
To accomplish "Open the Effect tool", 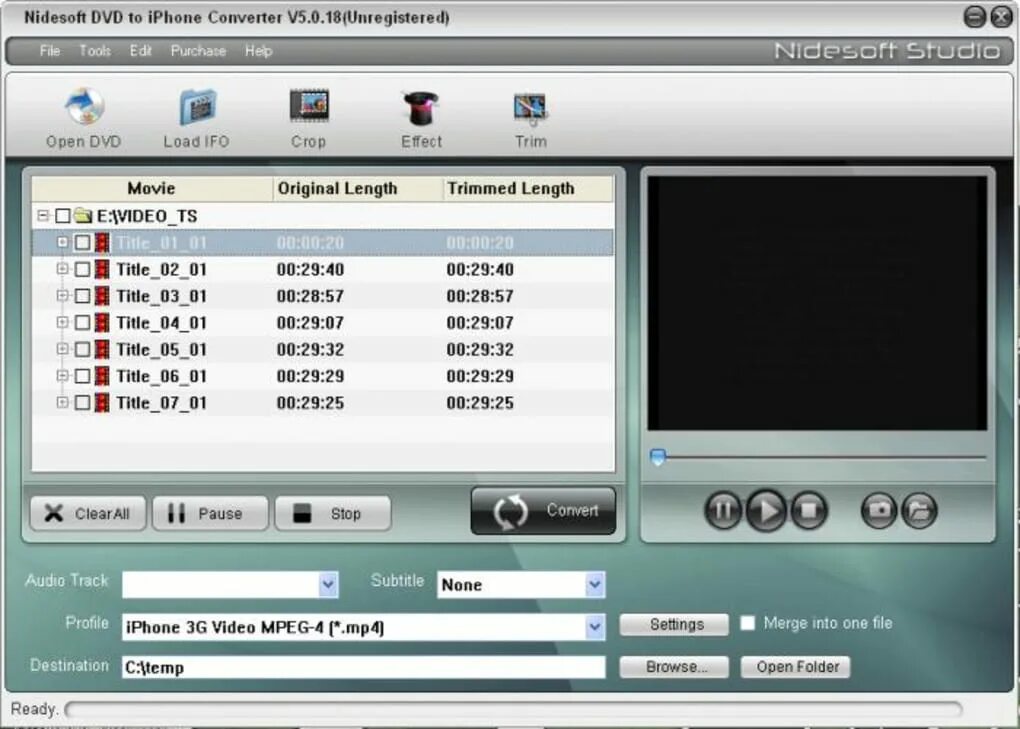I will point(421,107).
